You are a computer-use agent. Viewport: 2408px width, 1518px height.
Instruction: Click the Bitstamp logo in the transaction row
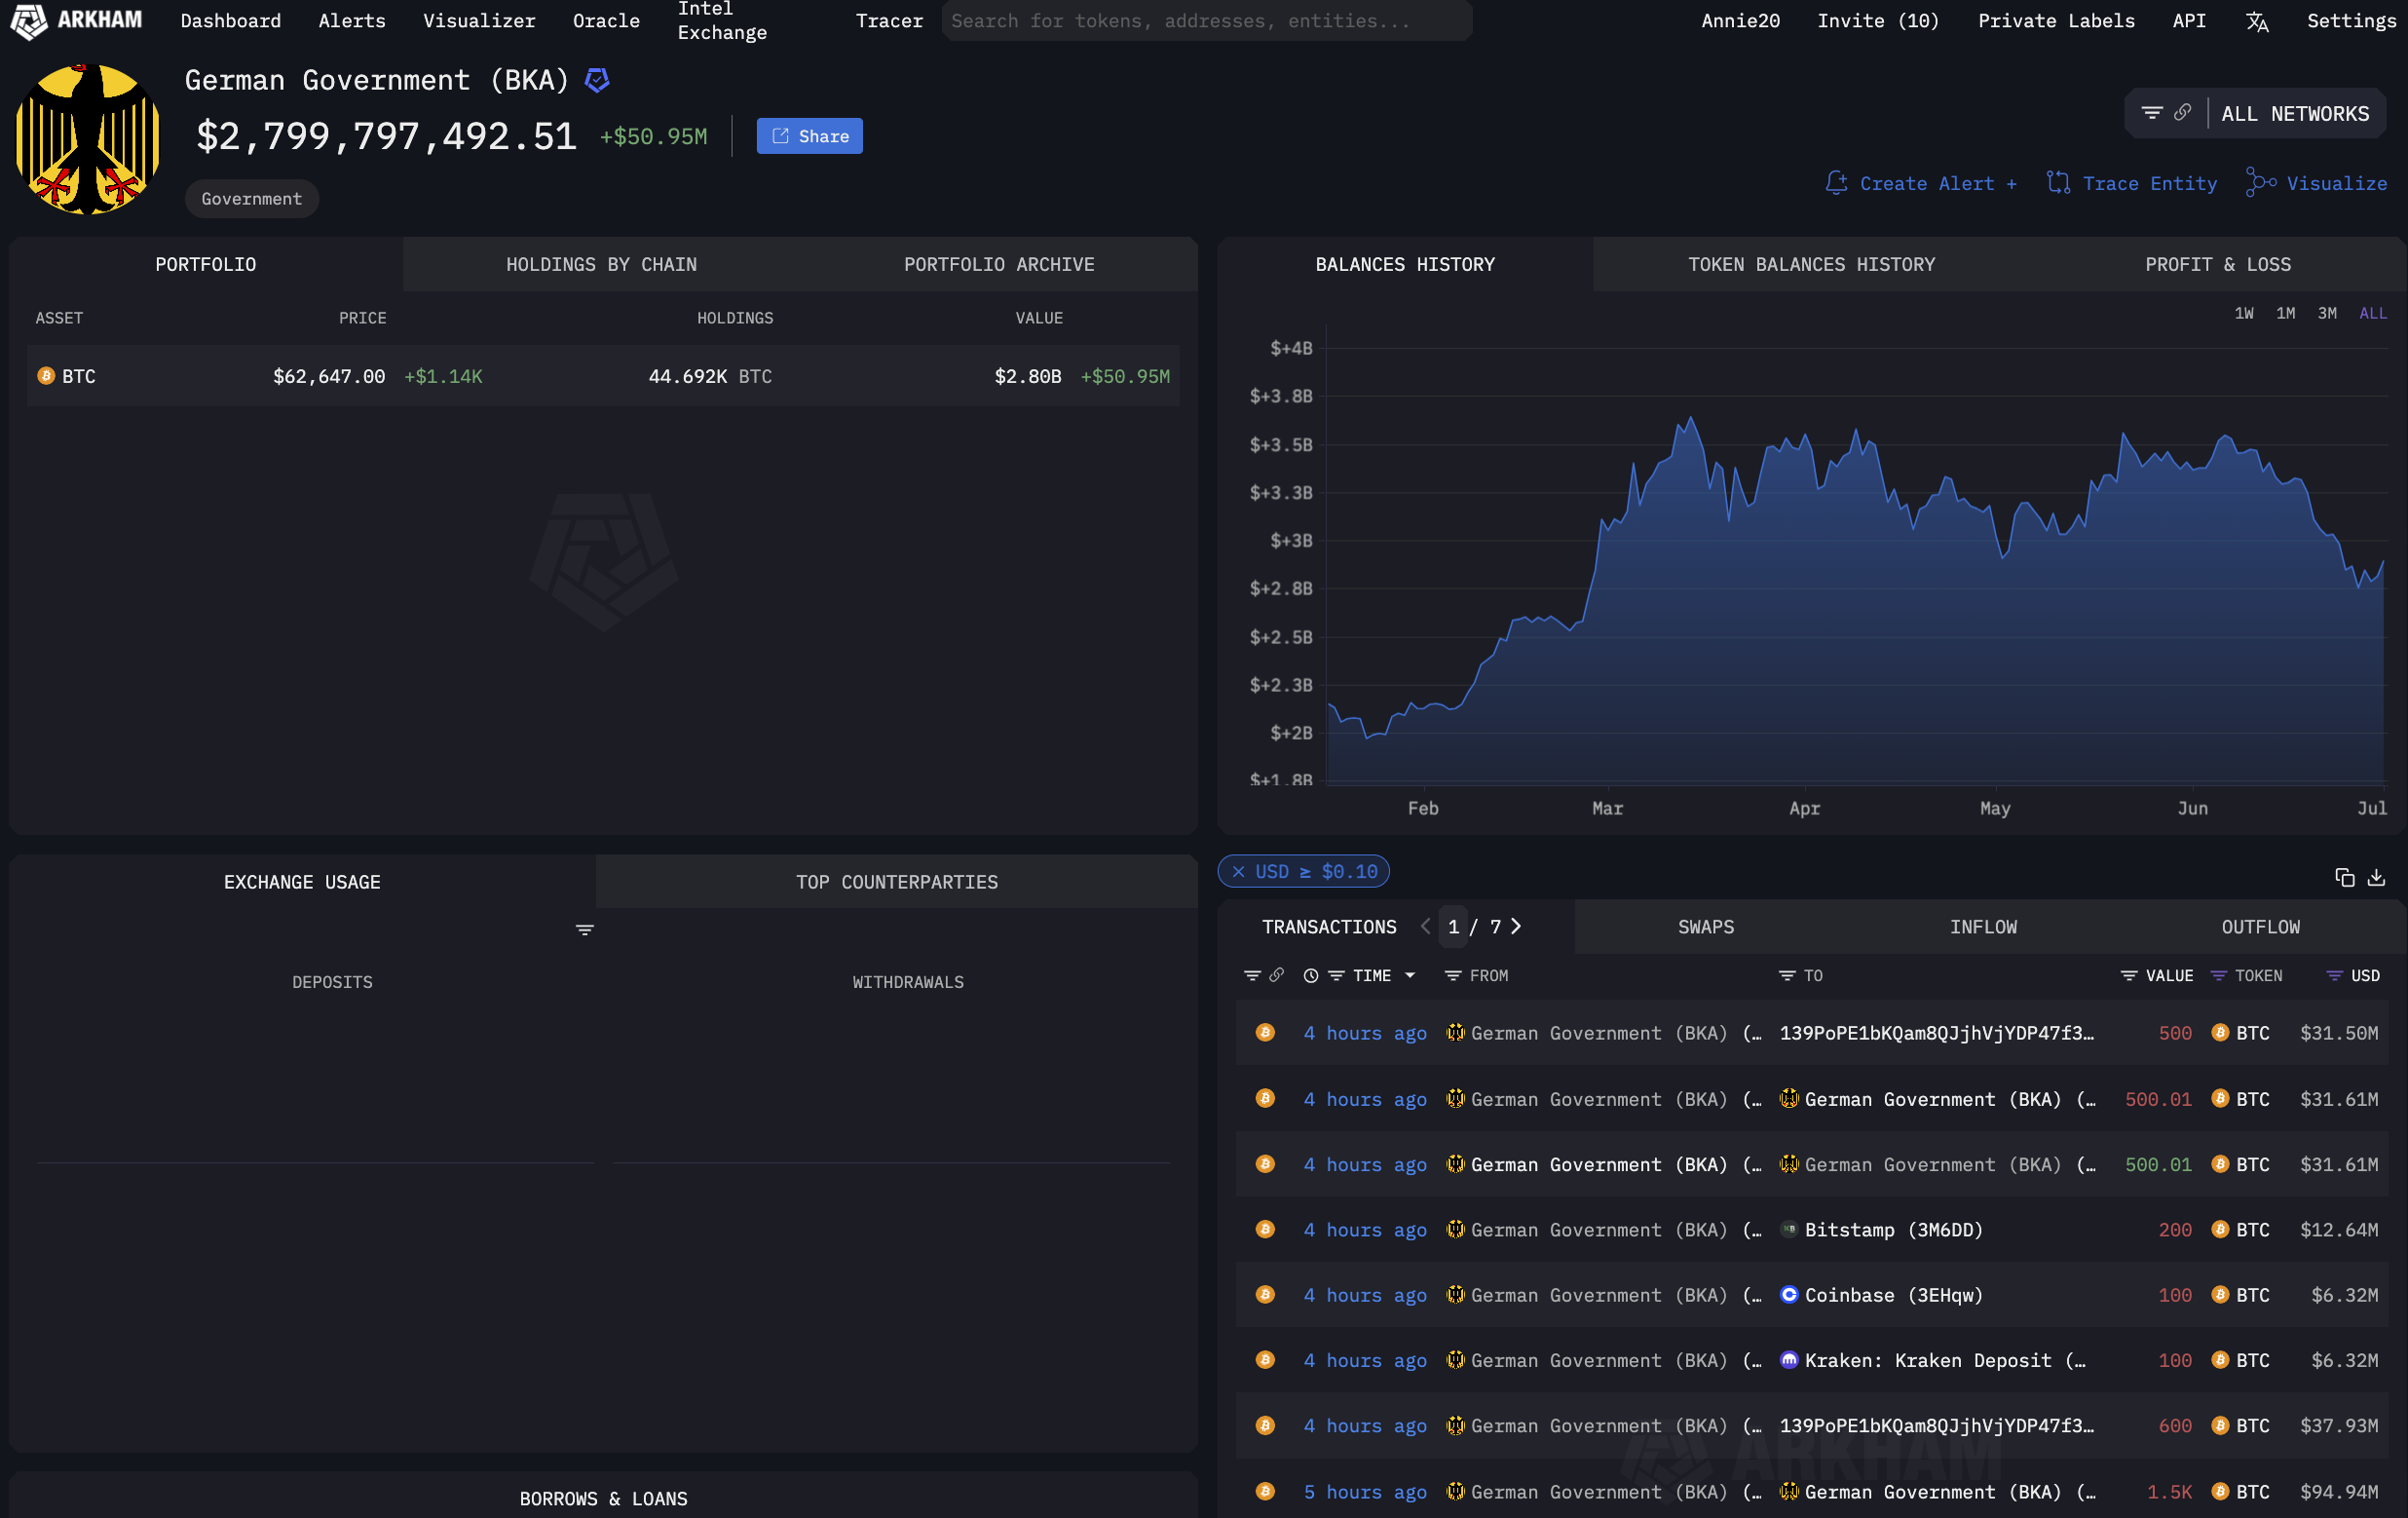tap(1789, 1229)
